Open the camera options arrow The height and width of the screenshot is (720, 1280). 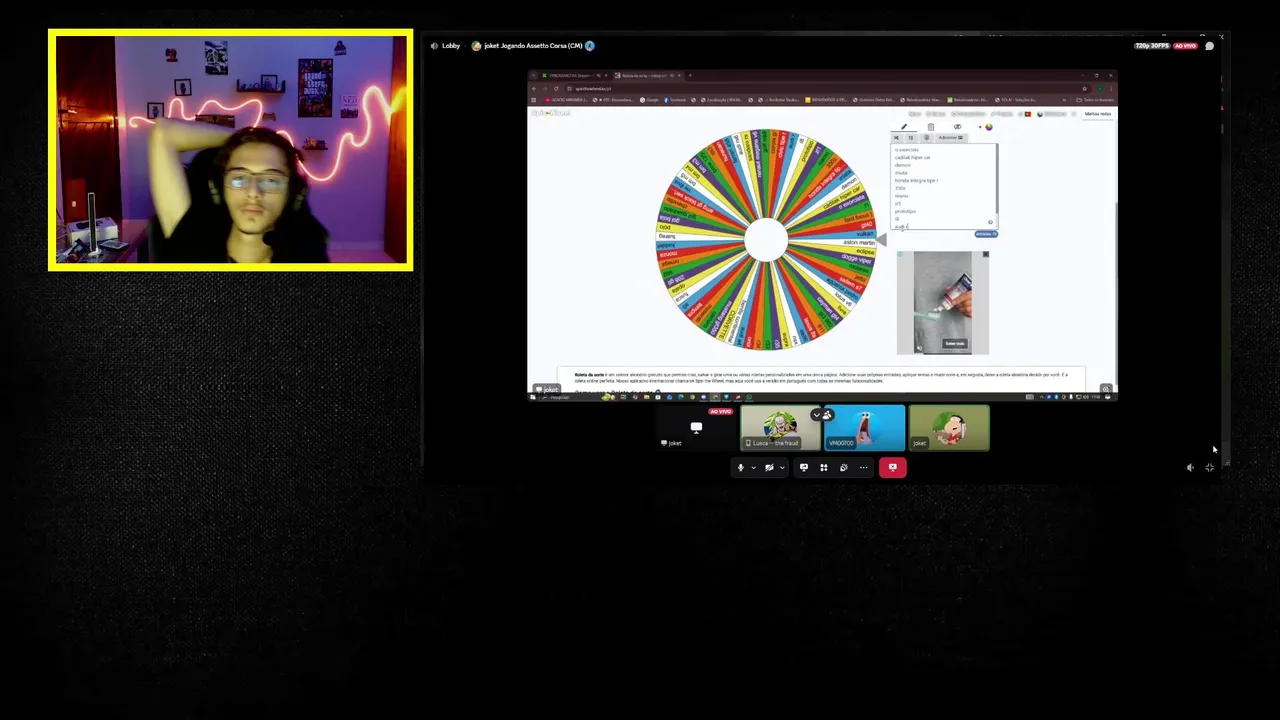coord(781,467)
